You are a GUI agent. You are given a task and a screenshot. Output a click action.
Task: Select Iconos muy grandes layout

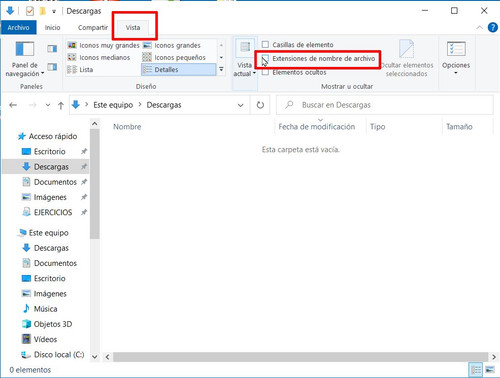(x=103, y=45)
